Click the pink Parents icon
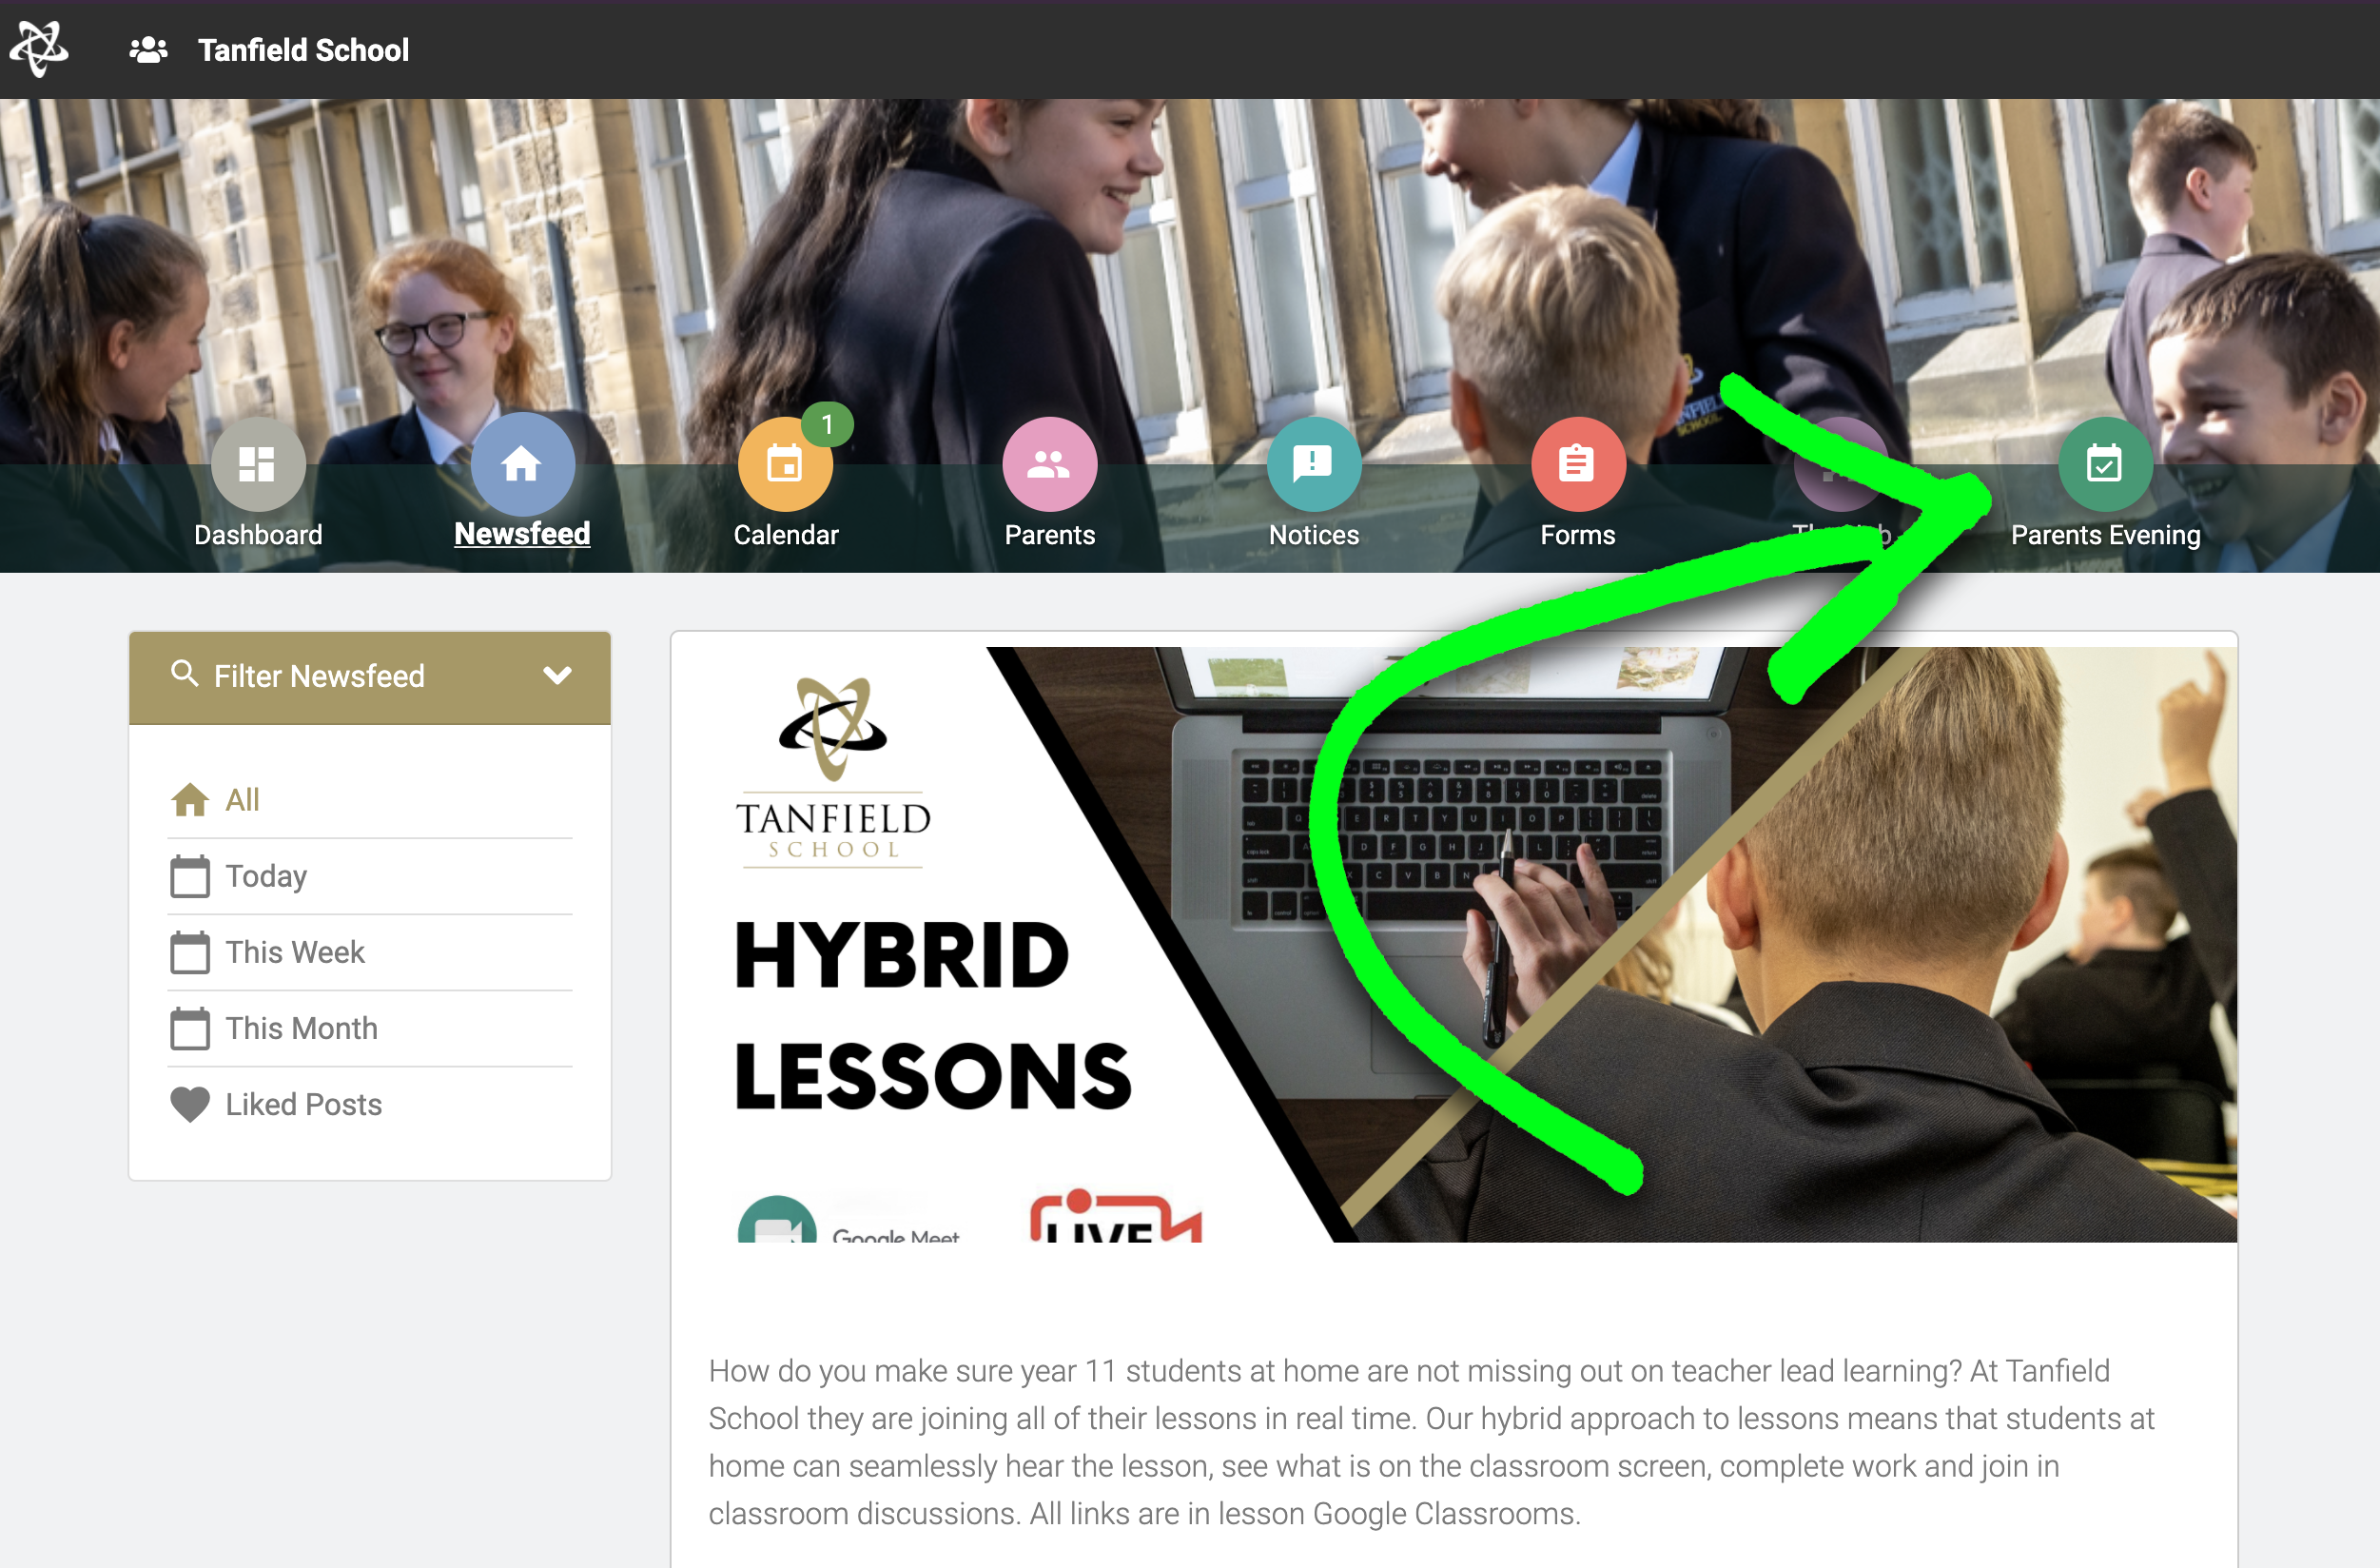This screenshot has height=1568, width=2380. pos(1049,464)
